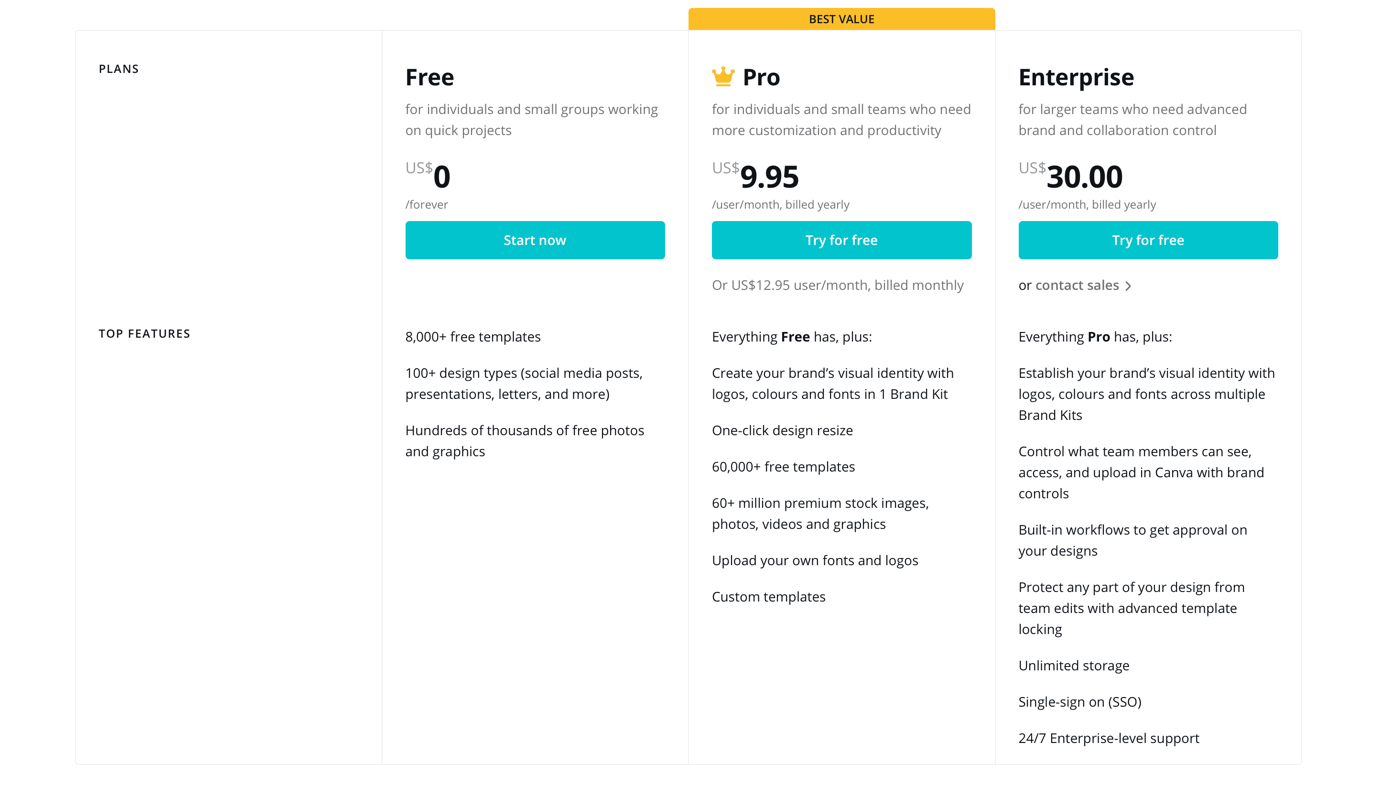Click Try for free under Pro
1377x792 pixels.
point(841,240)
